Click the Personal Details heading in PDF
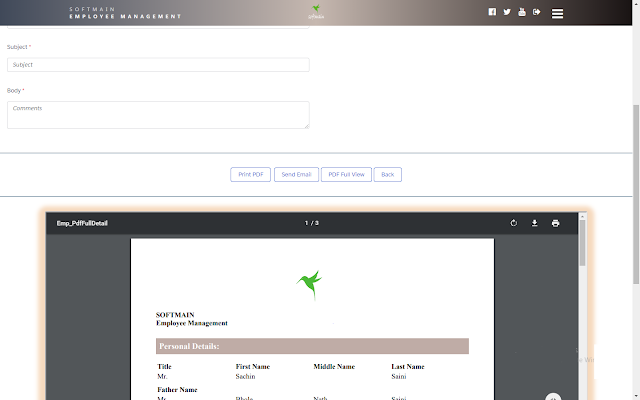This screenshot has width=640, height=400. 189,346
